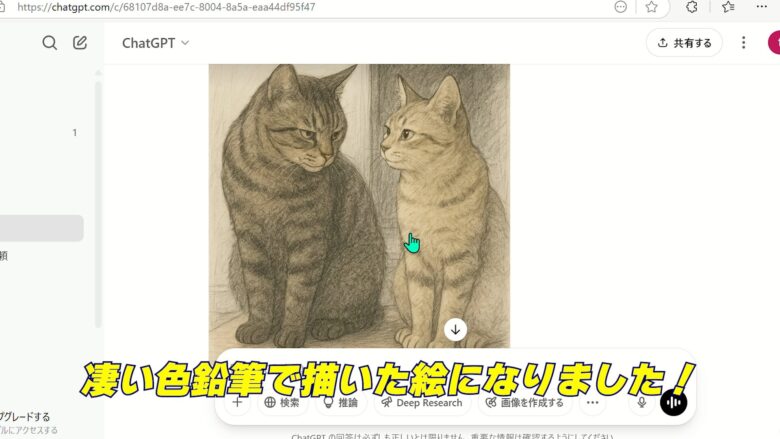Click the 共有する share button
780x439 pixels.
coord(684,43)
